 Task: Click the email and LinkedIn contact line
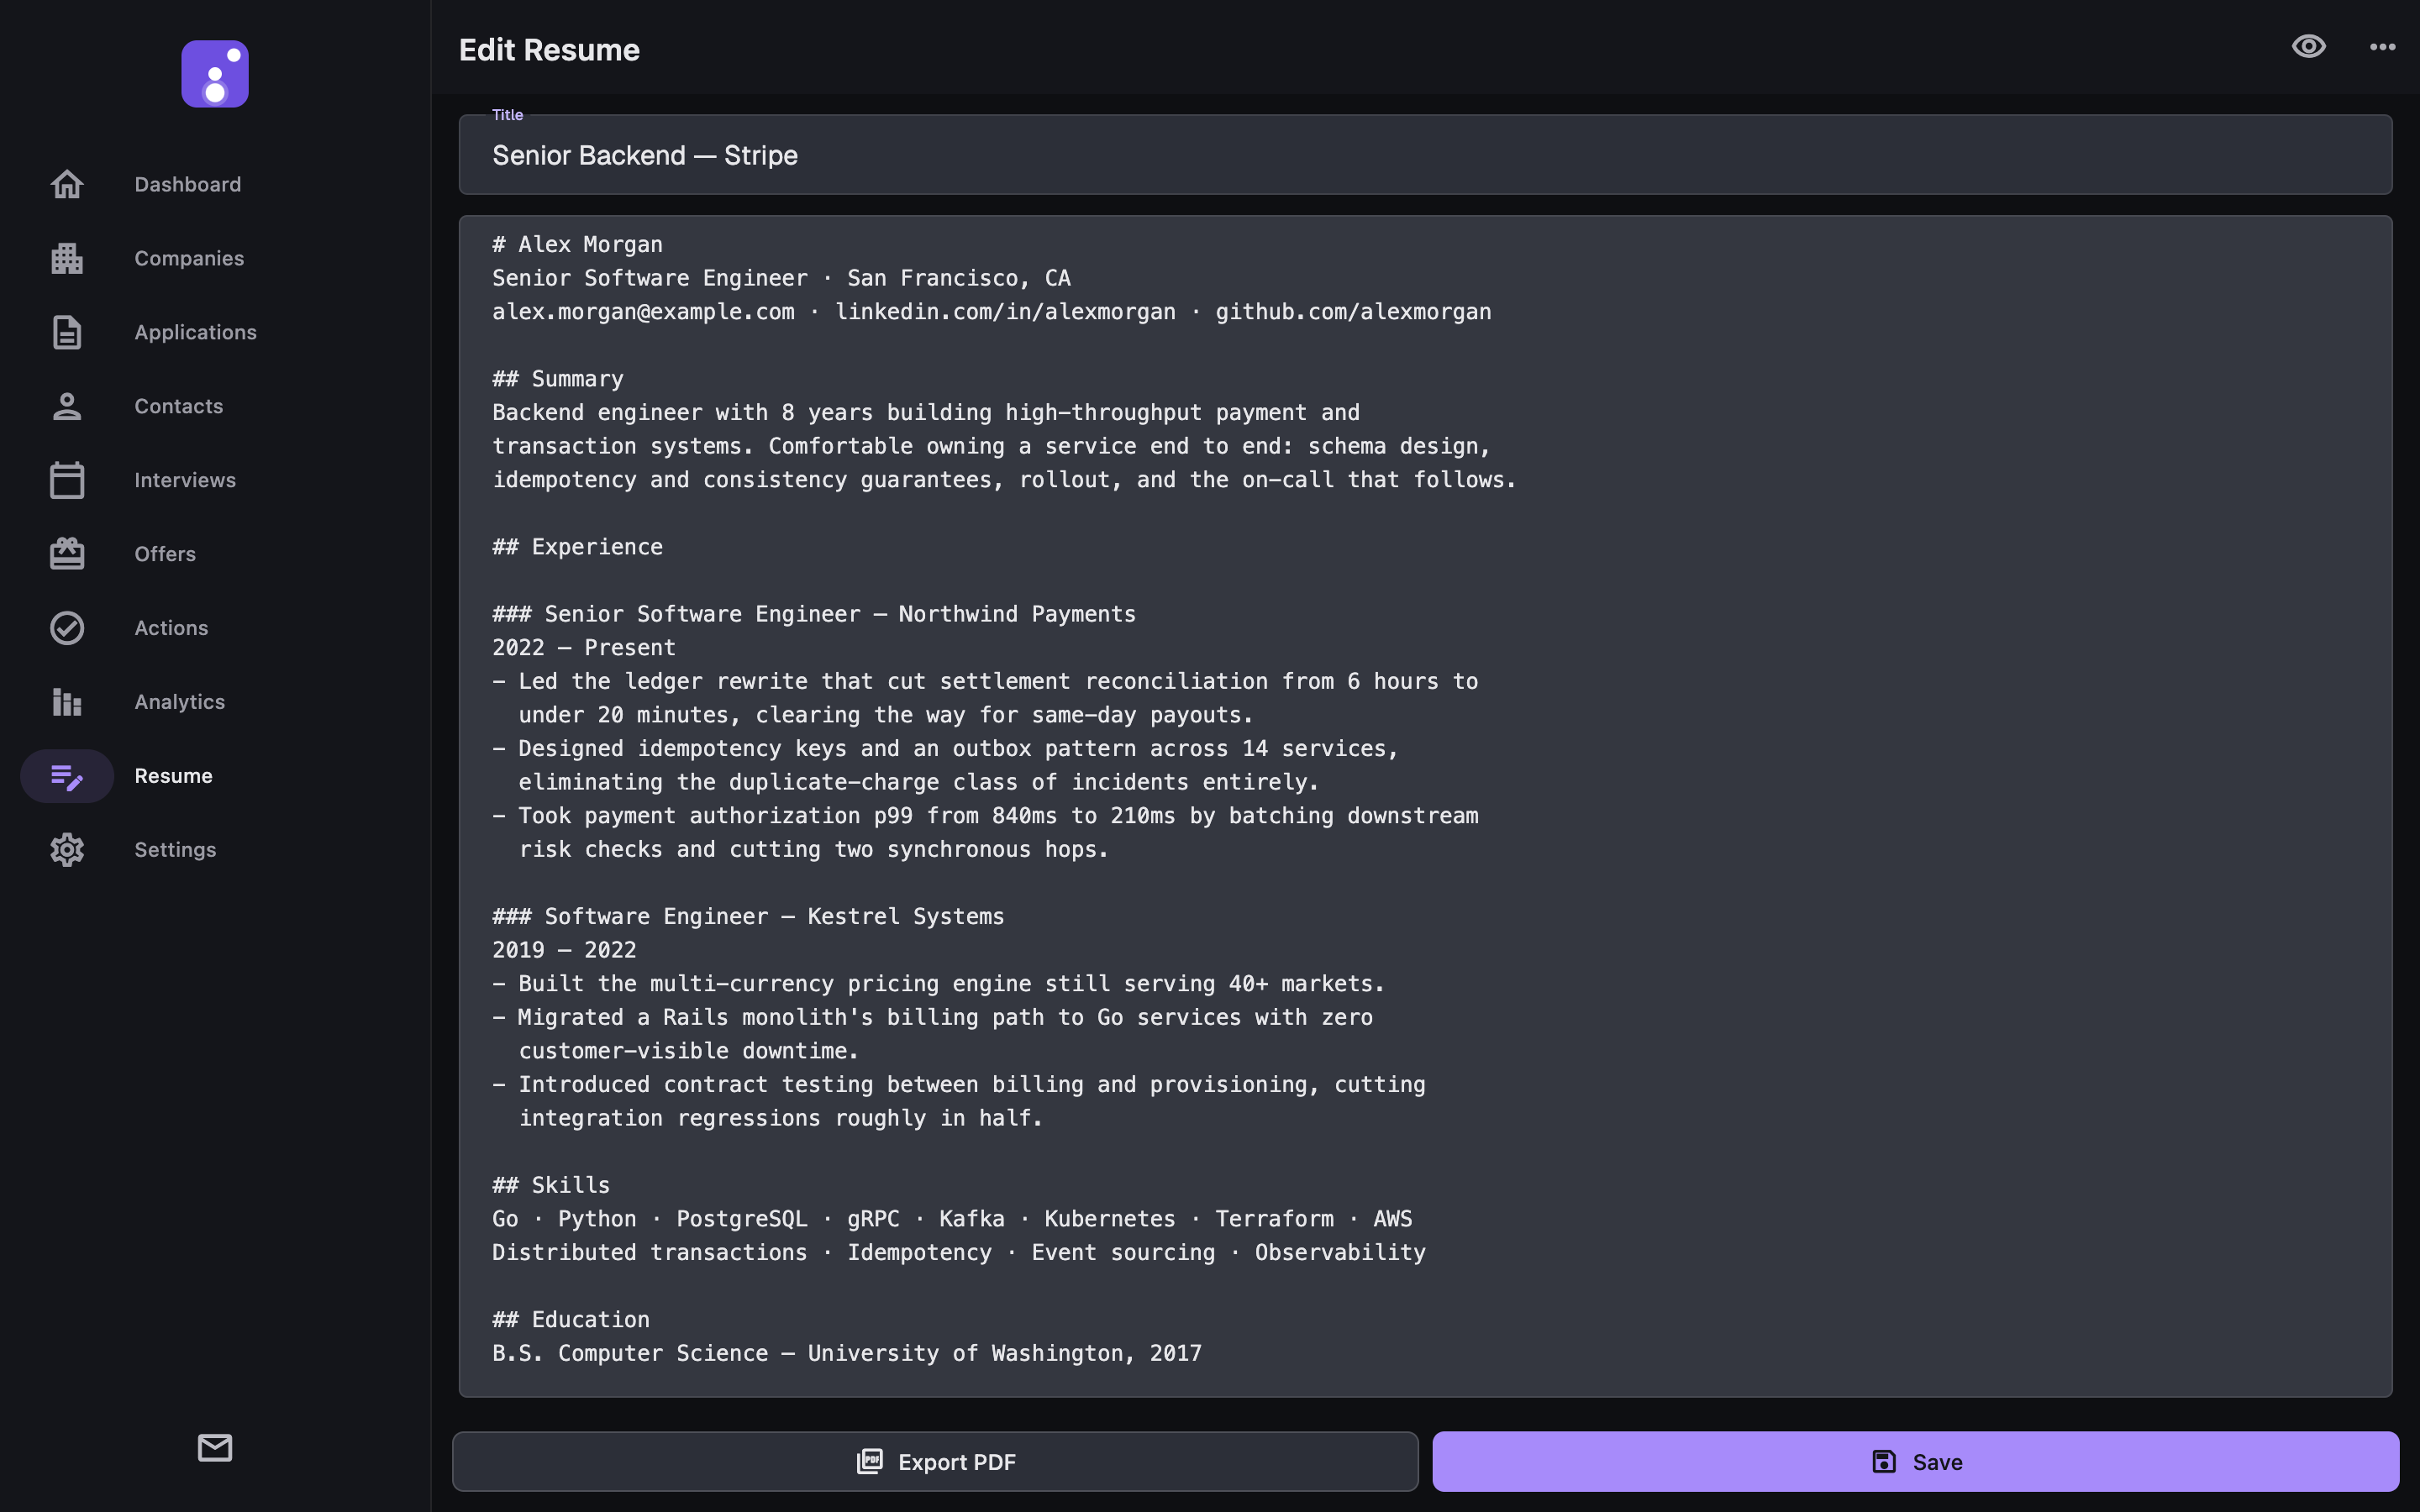coord(991,312)
